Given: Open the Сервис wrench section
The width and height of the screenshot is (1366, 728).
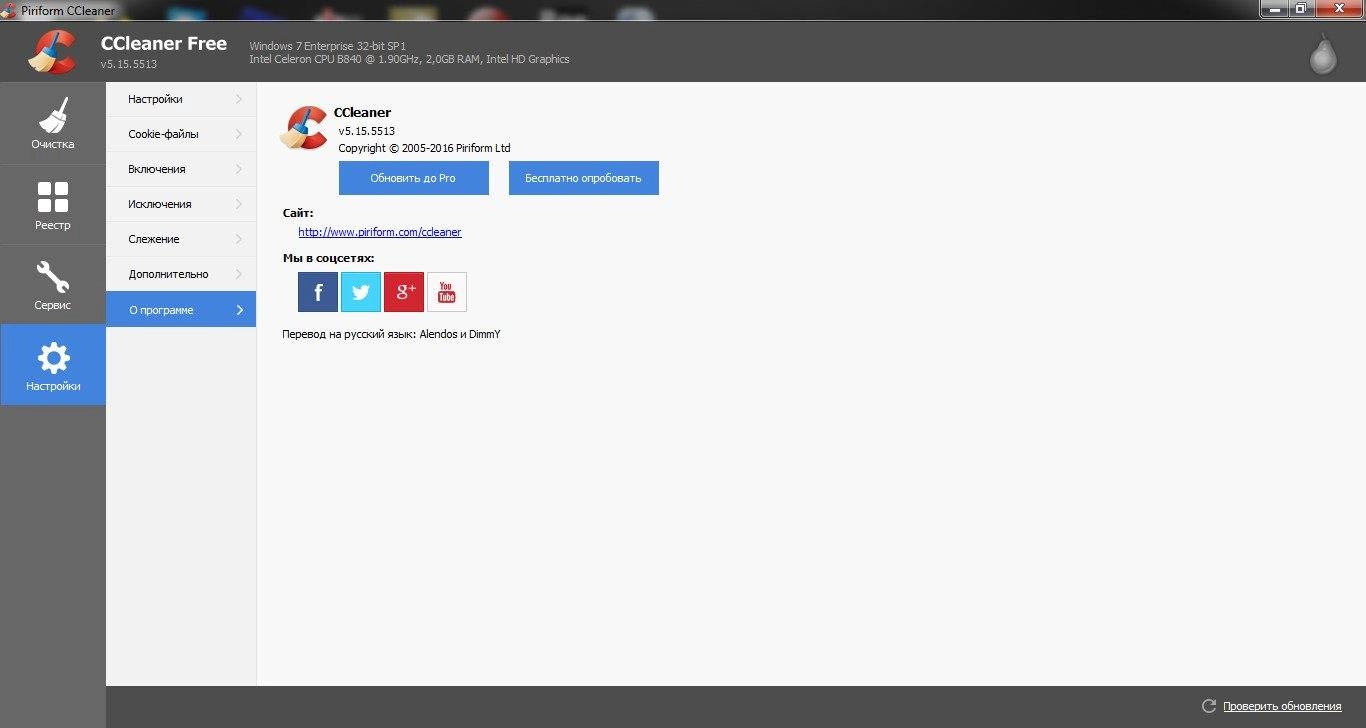Looking at the screenshot, I should 53,285.
